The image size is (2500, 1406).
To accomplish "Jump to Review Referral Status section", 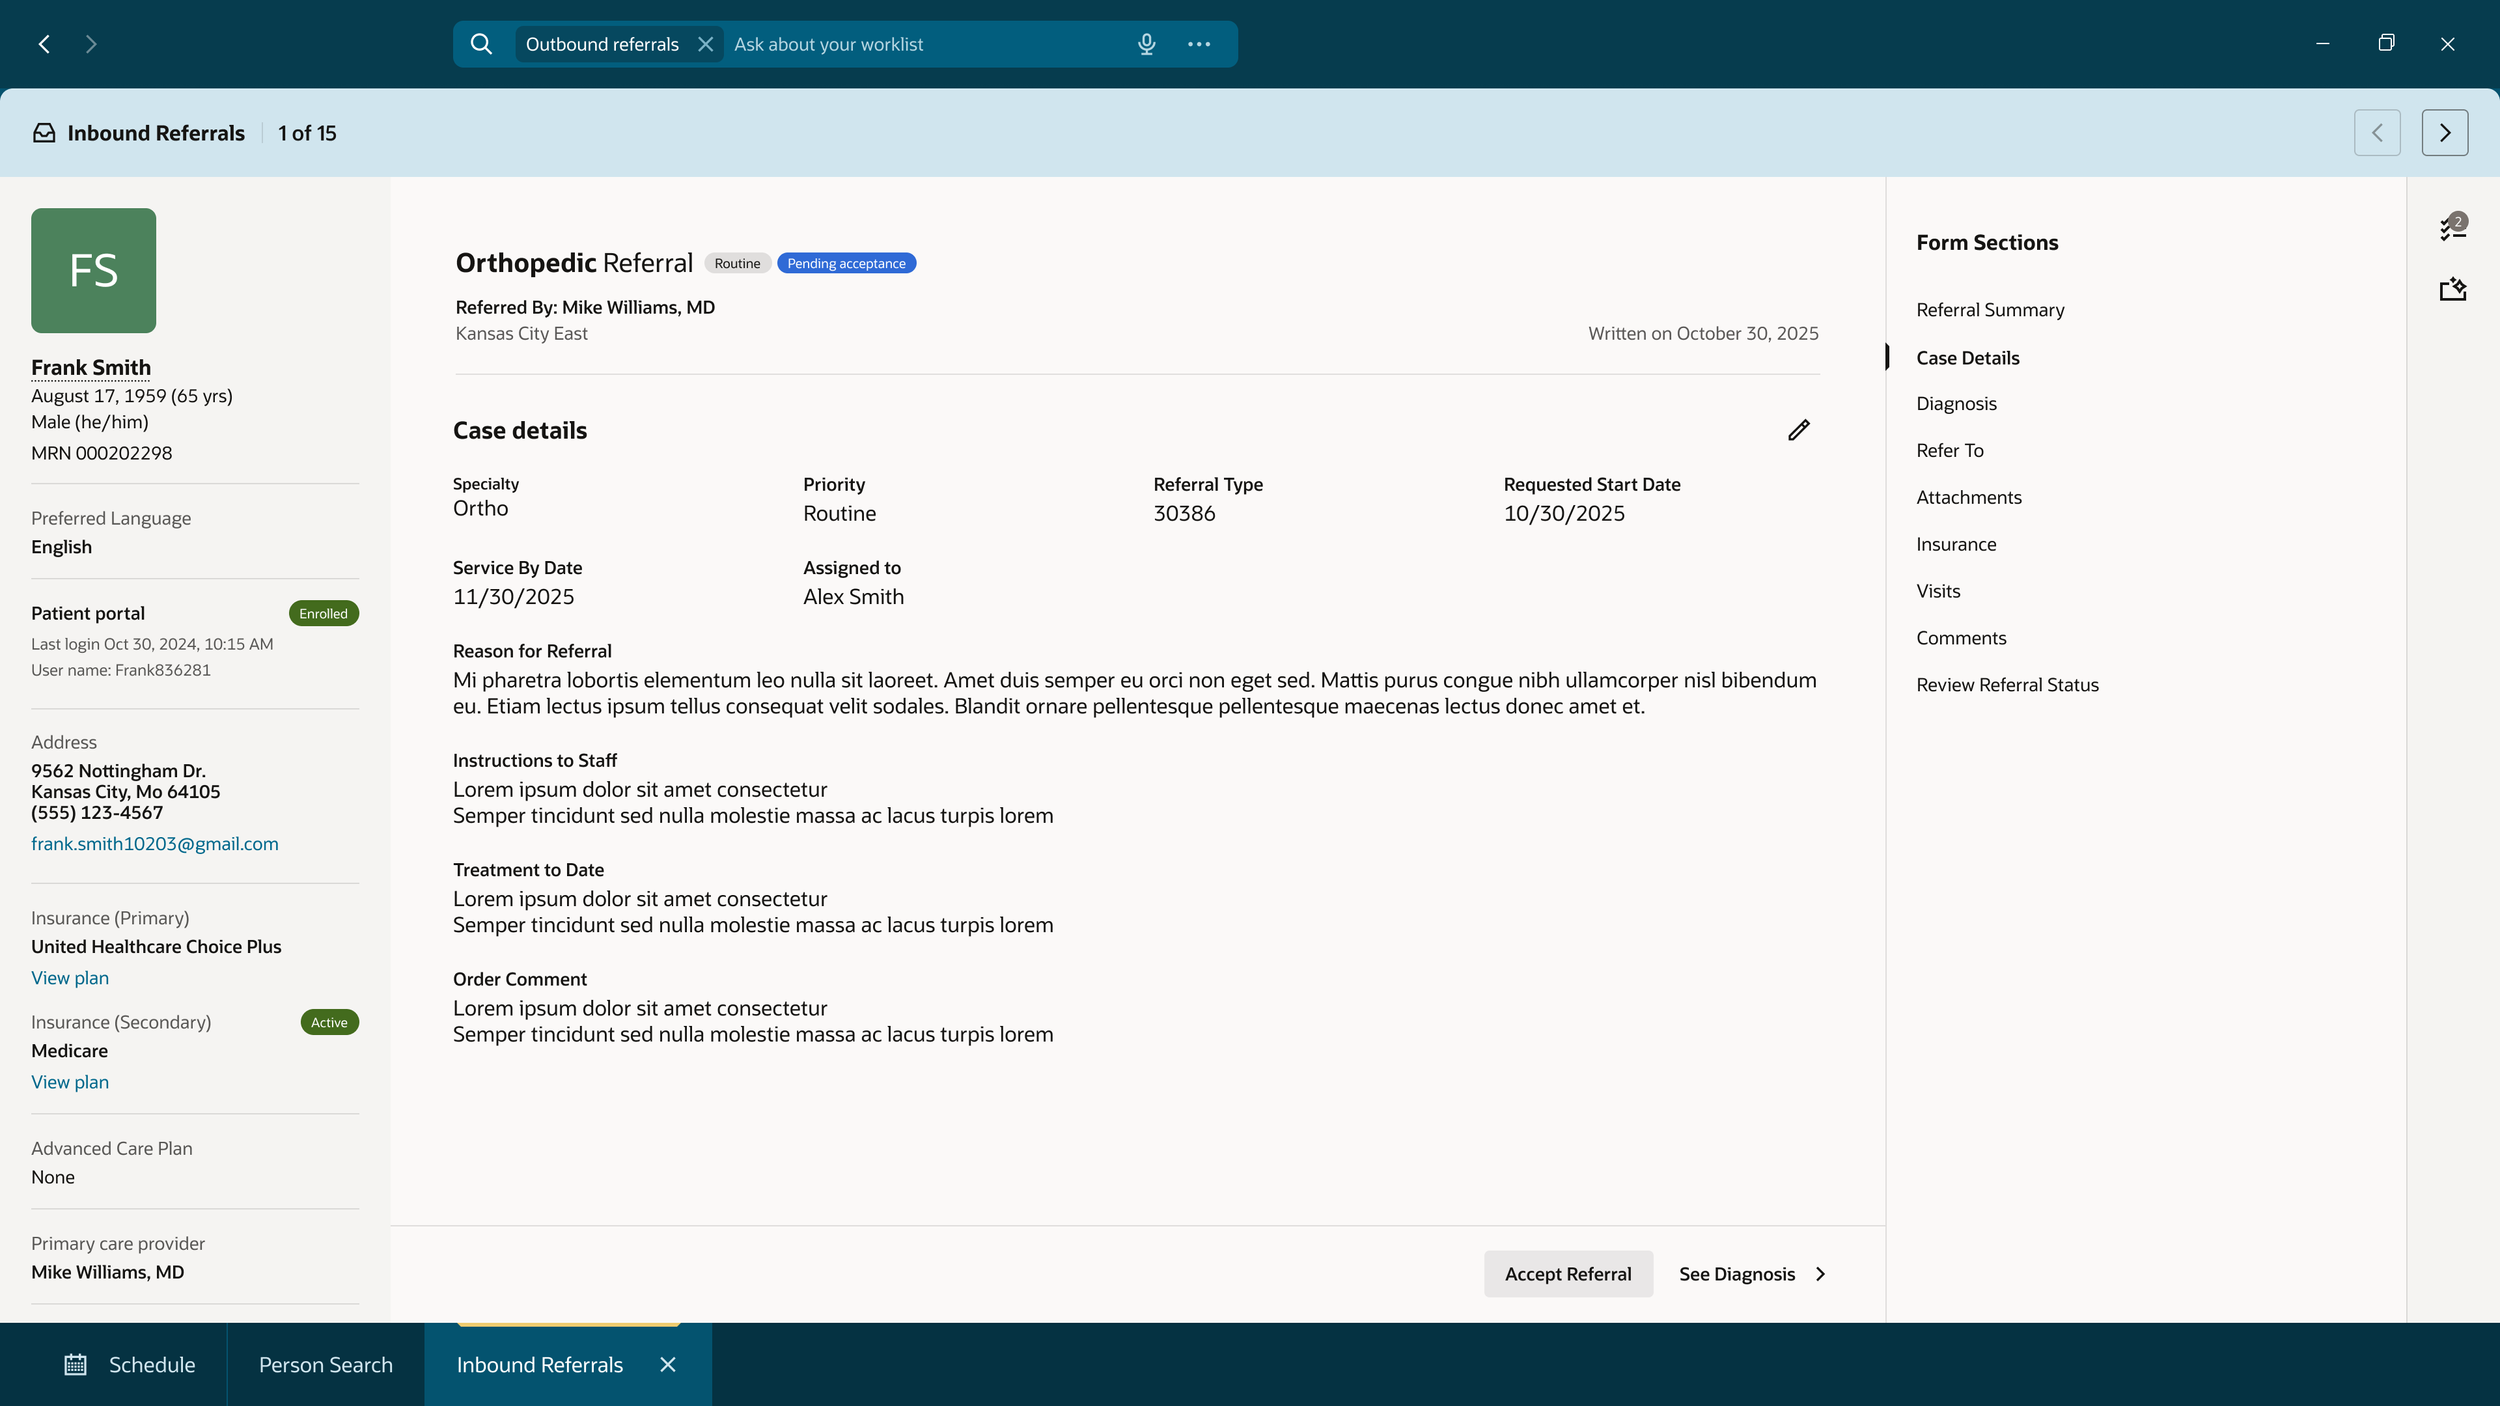I will (2007, 685).
